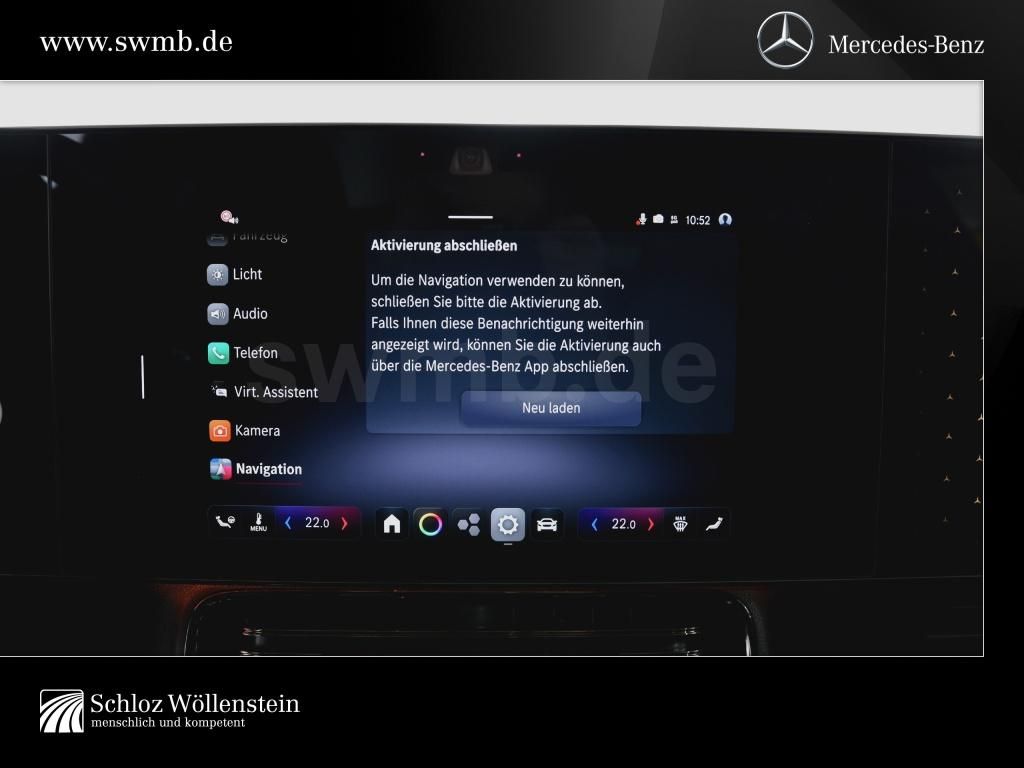
Task: Open the hexagon app grid icon
Action: (468, 522)
